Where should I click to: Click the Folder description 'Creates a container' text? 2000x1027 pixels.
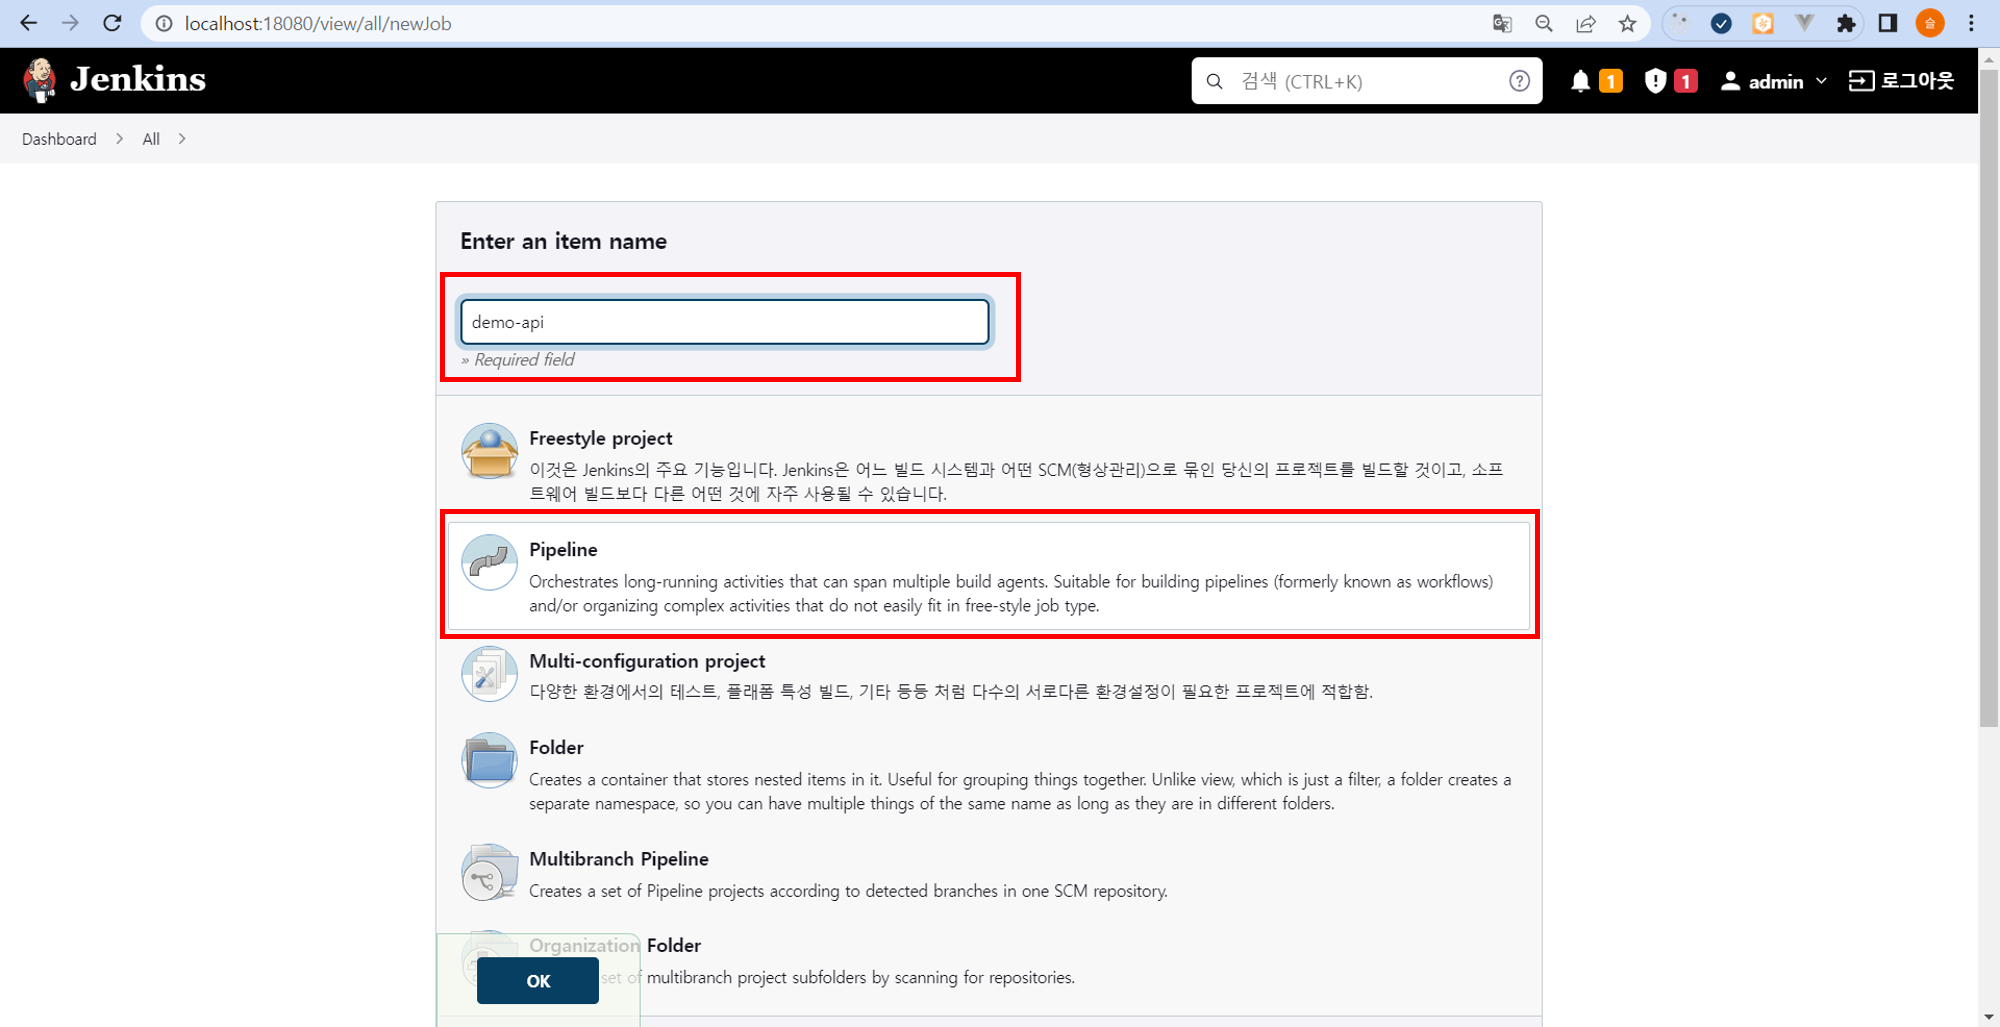click(1020, 791)
